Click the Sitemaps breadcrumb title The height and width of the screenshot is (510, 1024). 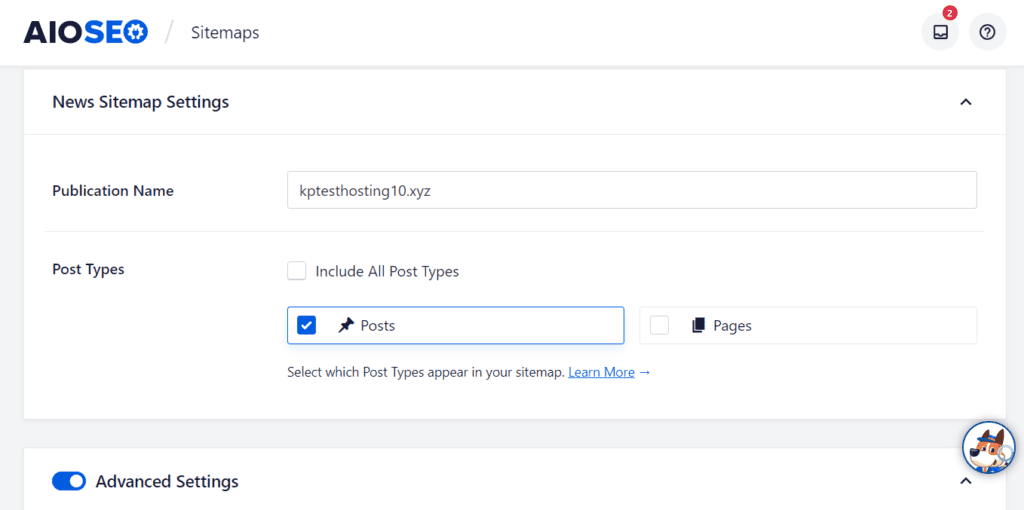225,33
